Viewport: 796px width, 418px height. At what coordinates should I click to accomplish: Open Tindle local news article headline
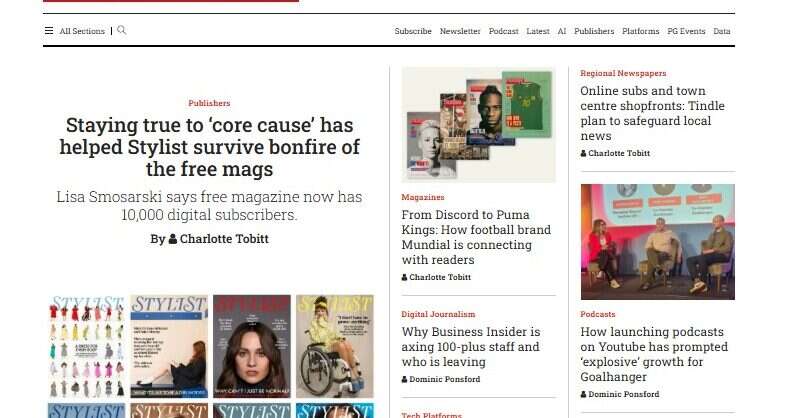652,113
